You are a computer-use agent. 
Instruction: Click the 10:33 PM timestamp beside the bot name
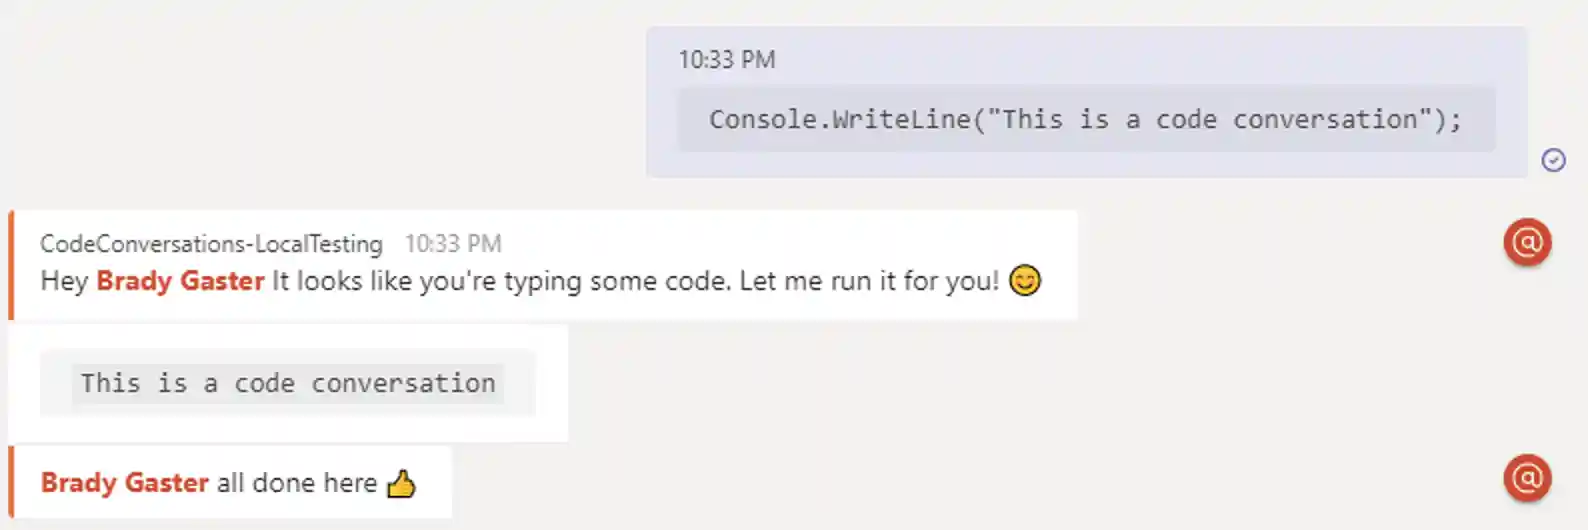[x=453, y=244]
